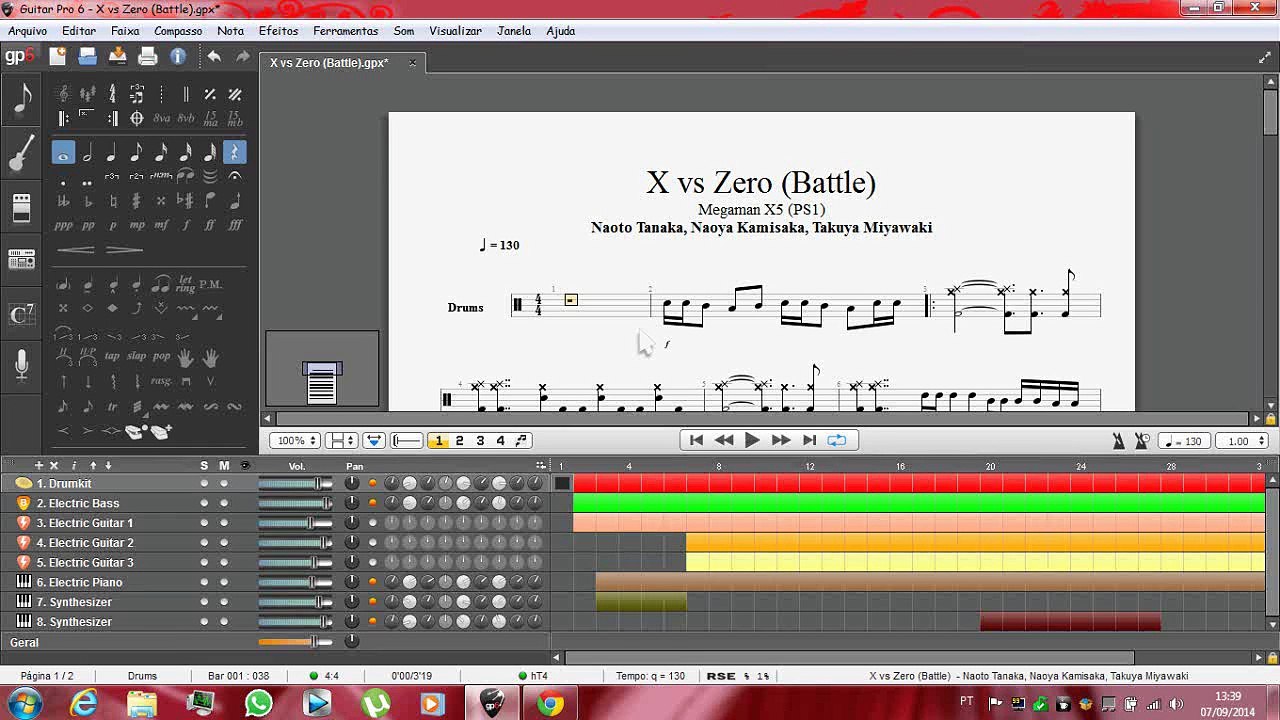Select the X vs Zero (Battle).gpx tab

coord(342,63)
